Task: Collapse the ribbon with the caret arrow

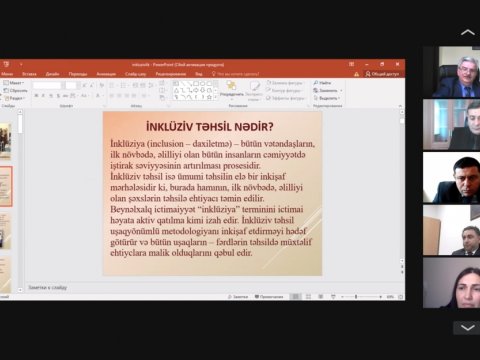Action: pyautogui.click(x=400, y=106)
